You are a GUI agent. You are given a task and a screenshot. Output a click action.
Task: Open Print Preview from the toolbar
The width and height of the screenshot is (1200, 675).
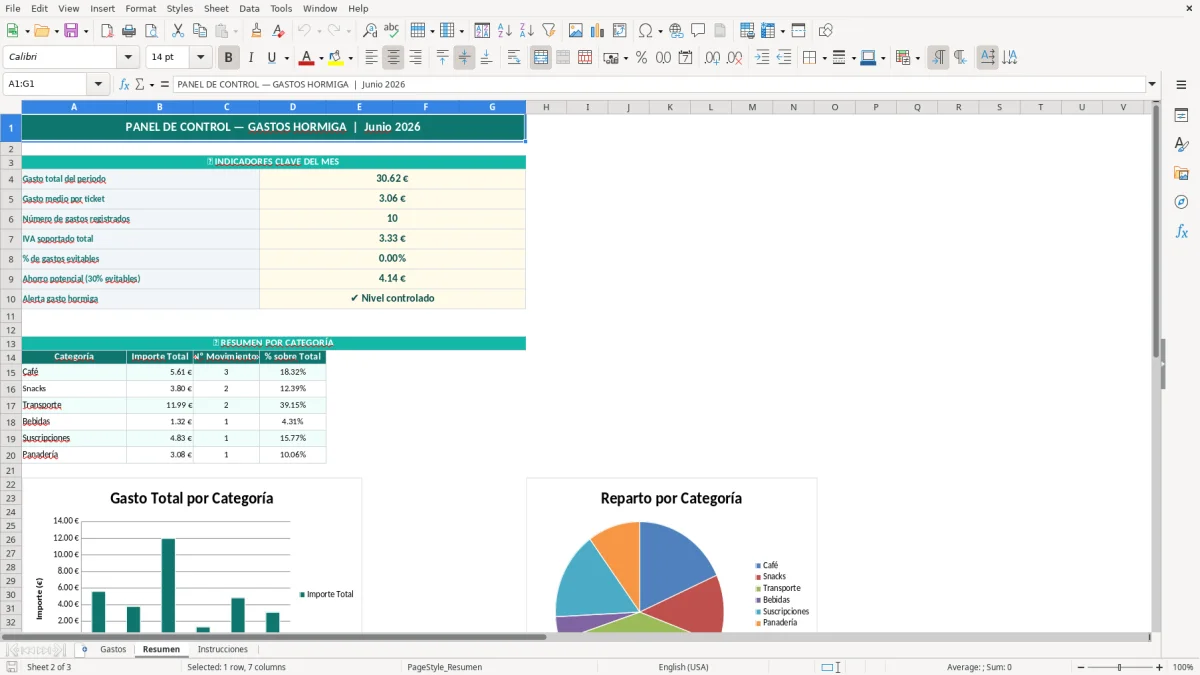point(150,31)
